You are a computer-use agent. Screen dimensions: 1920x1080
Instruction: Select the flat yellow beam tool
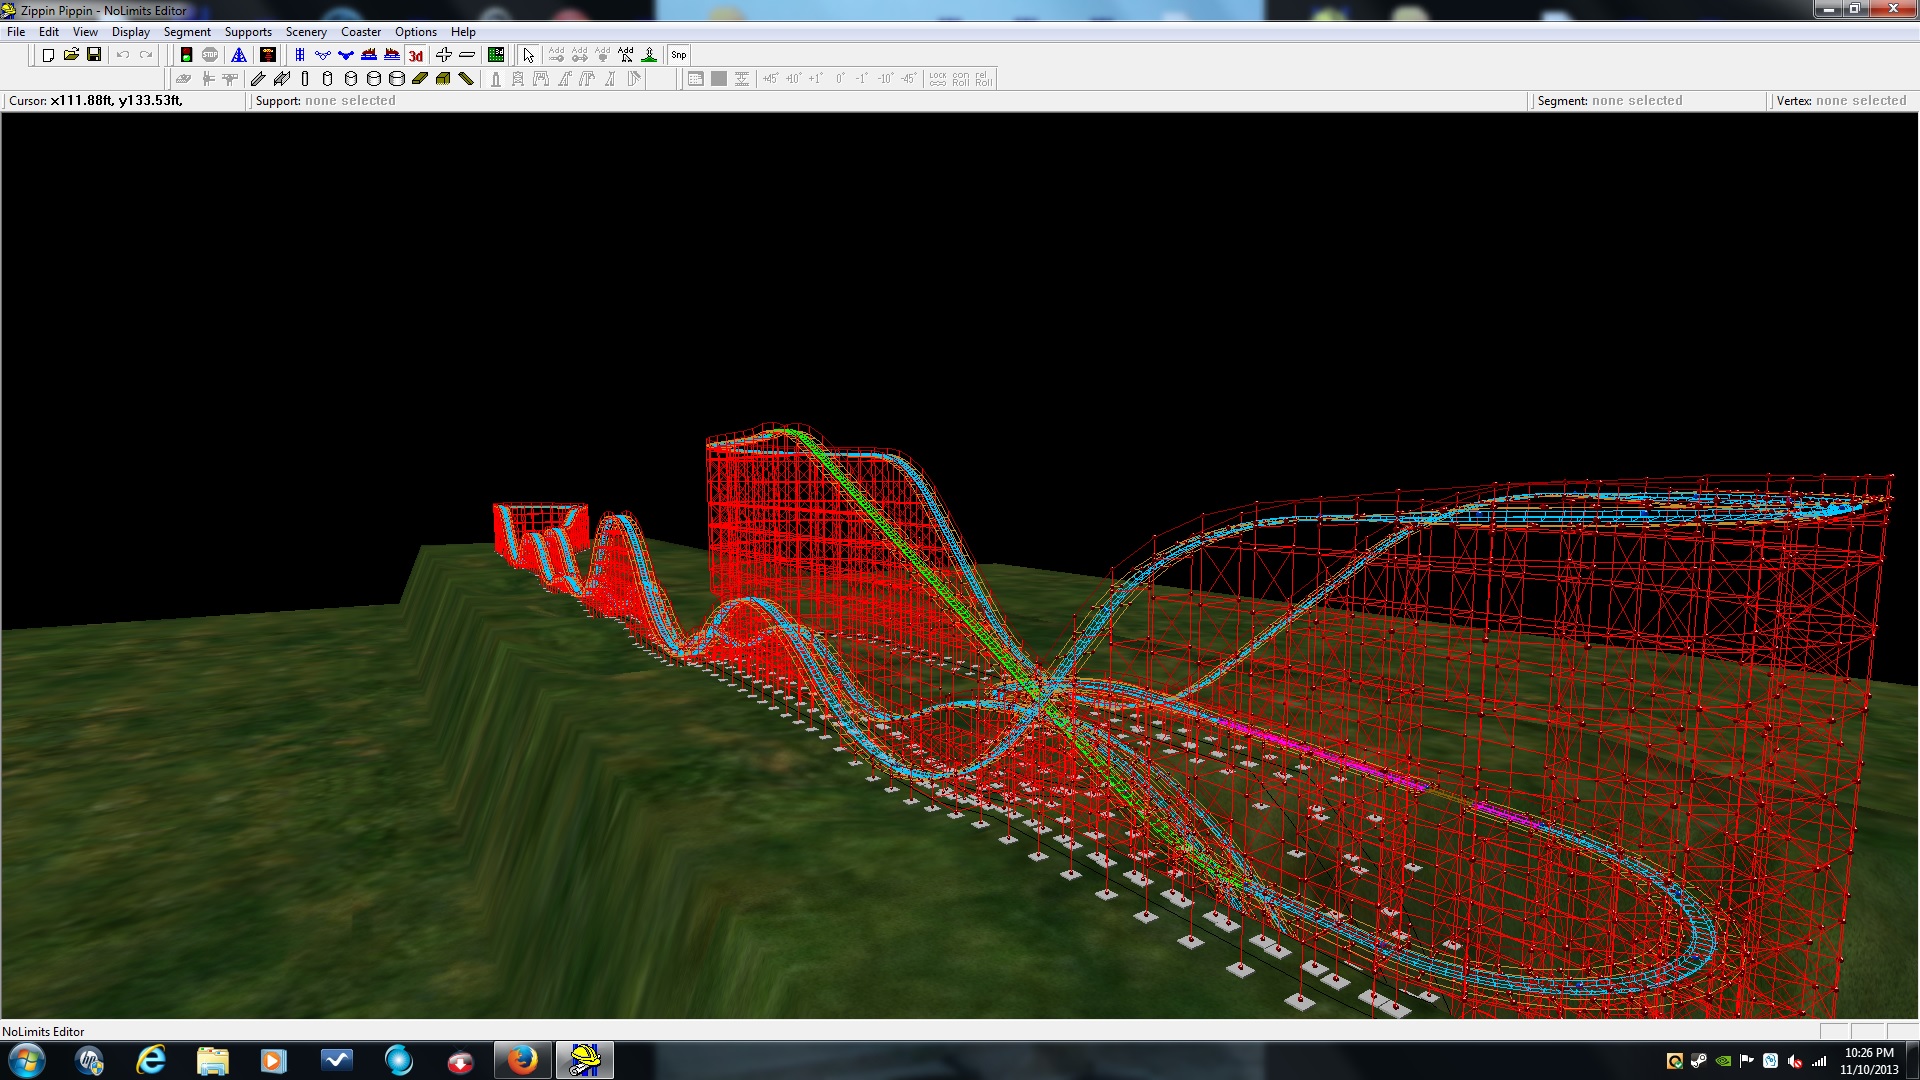point(420,78)
